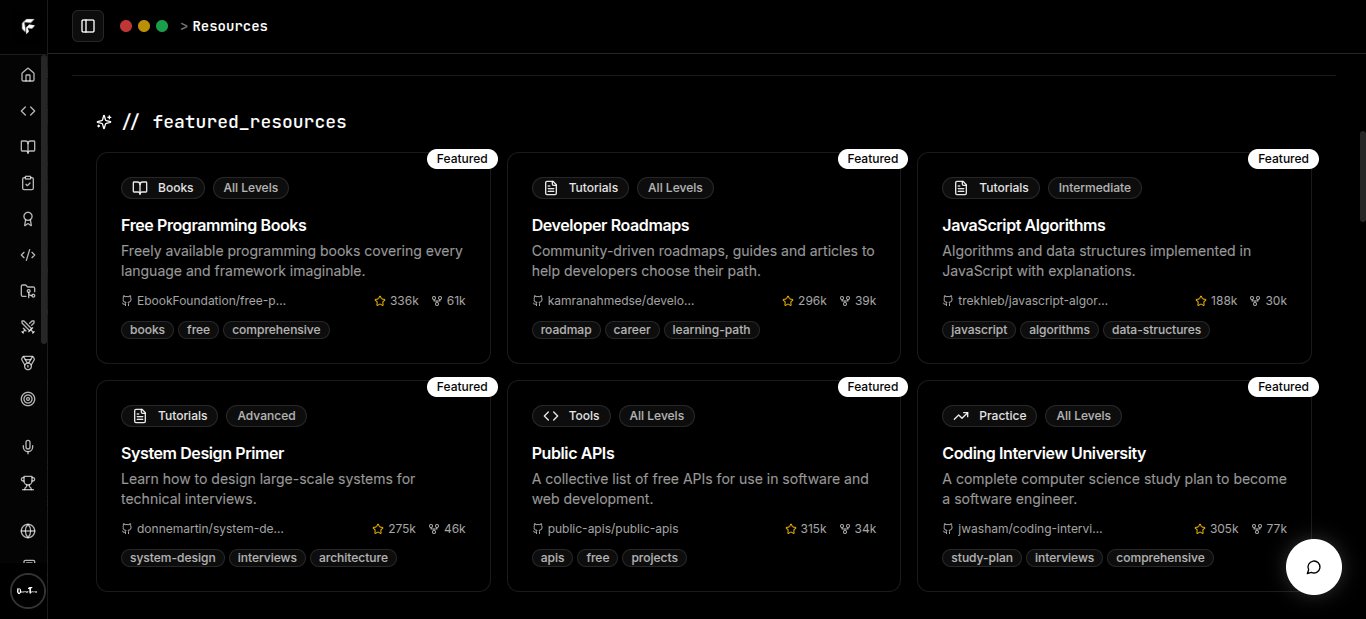Open the clipboard-check sidebar icon
Screen dimensions: 1366x619
28,183
